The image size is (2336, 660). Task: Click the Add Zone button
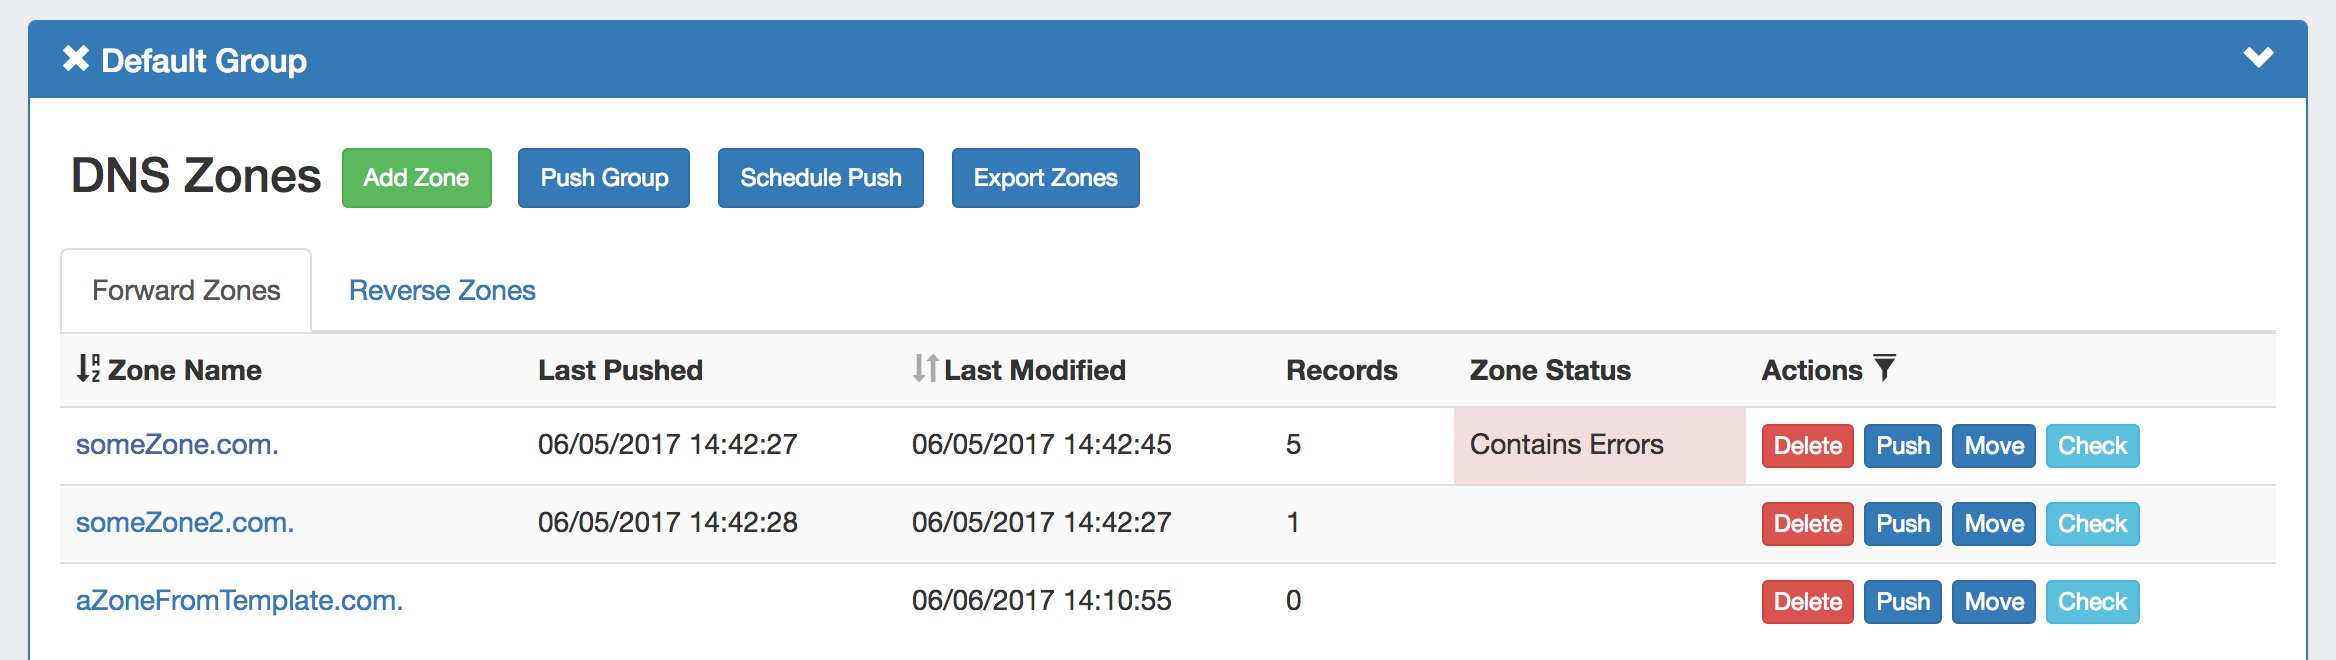416,178
